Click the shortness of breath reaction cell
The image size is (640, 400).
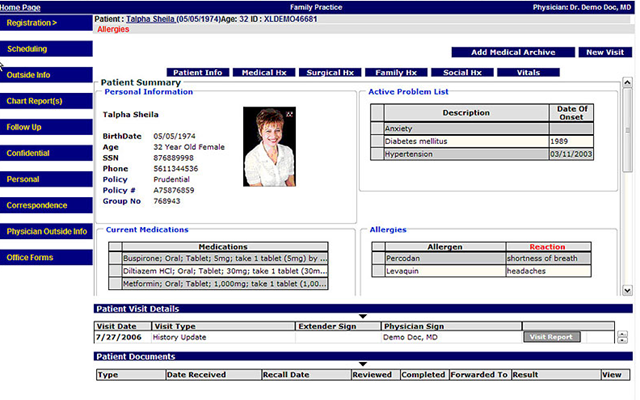[549, 258]
